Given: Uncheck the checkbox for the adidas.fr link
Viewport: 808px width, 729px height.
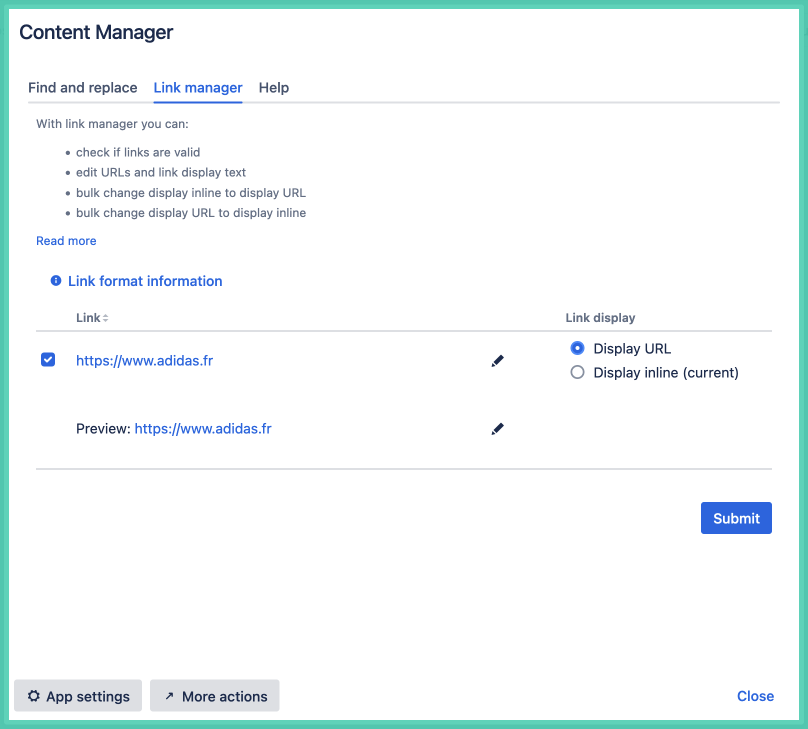Looking at the screenshot, I should tap(48, 360).
